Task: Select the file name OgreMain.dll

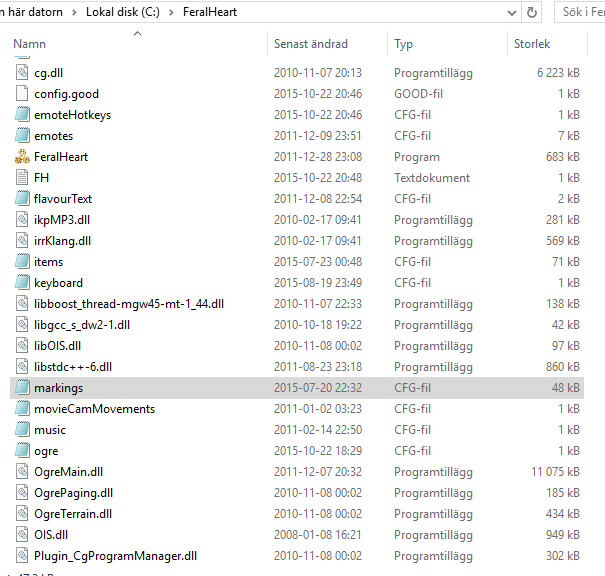Action: tap(68, 472)
